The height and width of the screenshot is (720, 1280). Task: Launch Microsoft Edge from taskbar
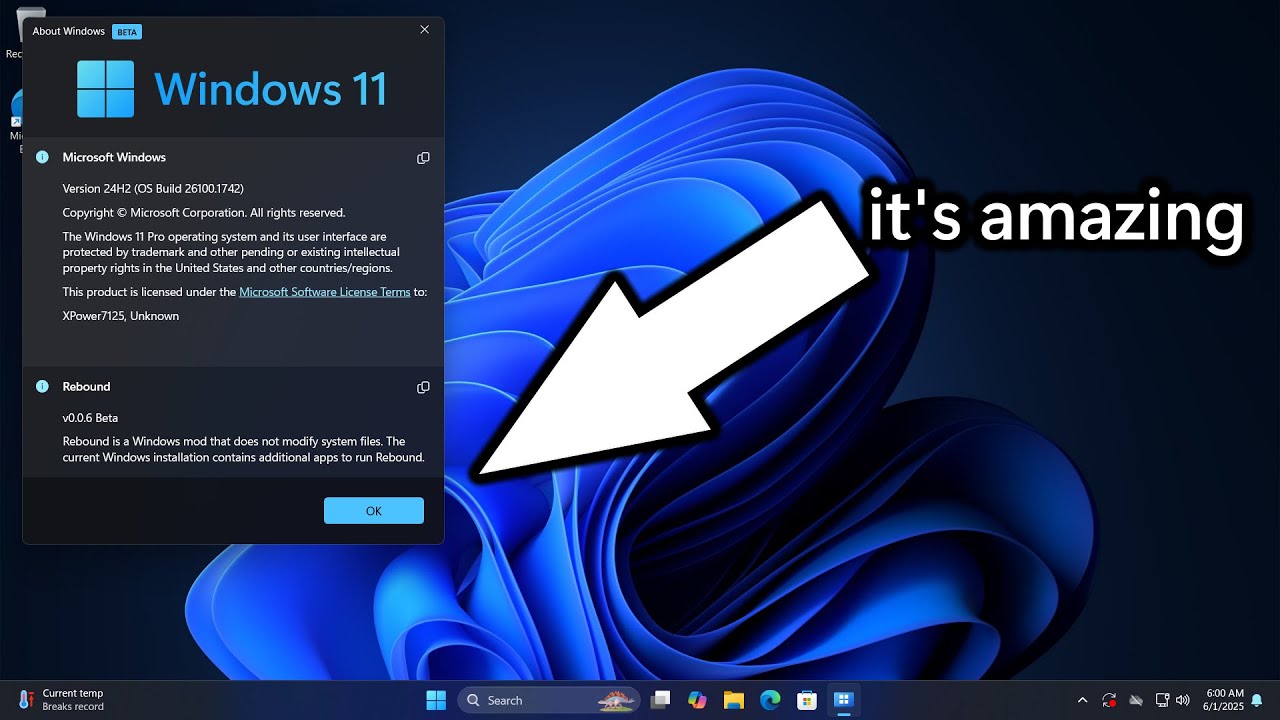click(770, 700)
